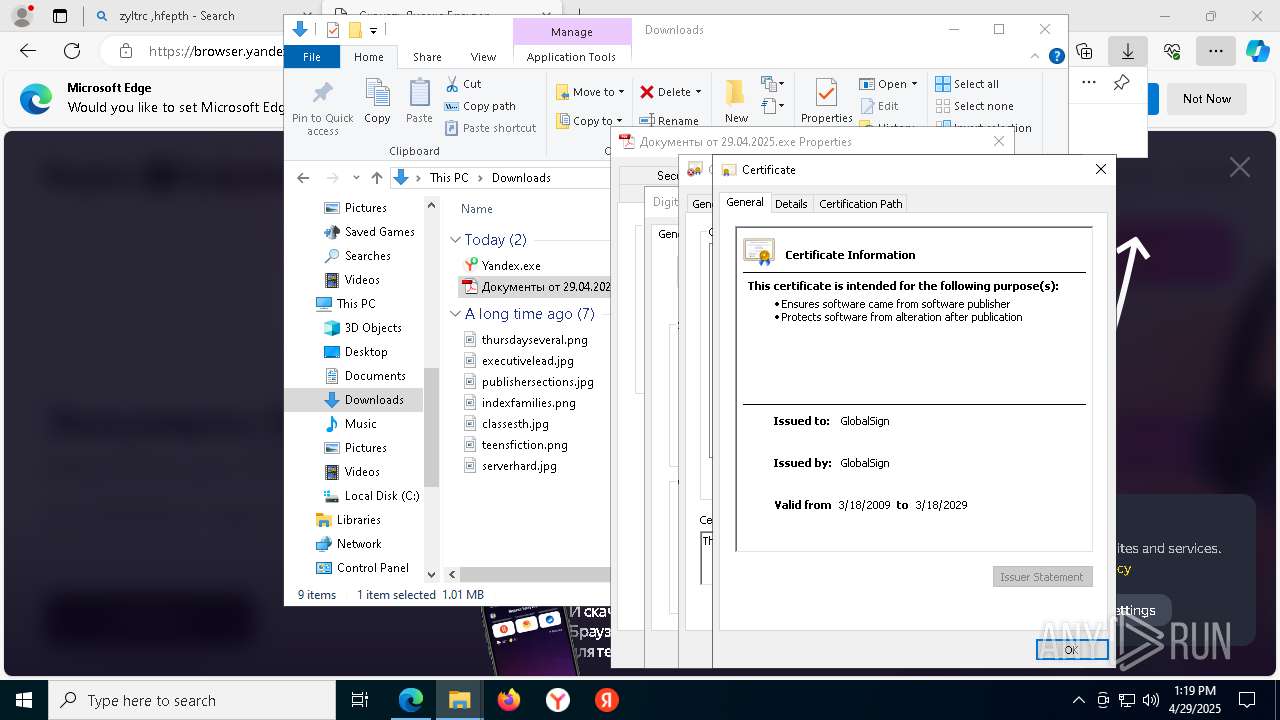1280x720 pixels.
Task: Switch to the Home ribbon tab
Action: tap(369, 57)
